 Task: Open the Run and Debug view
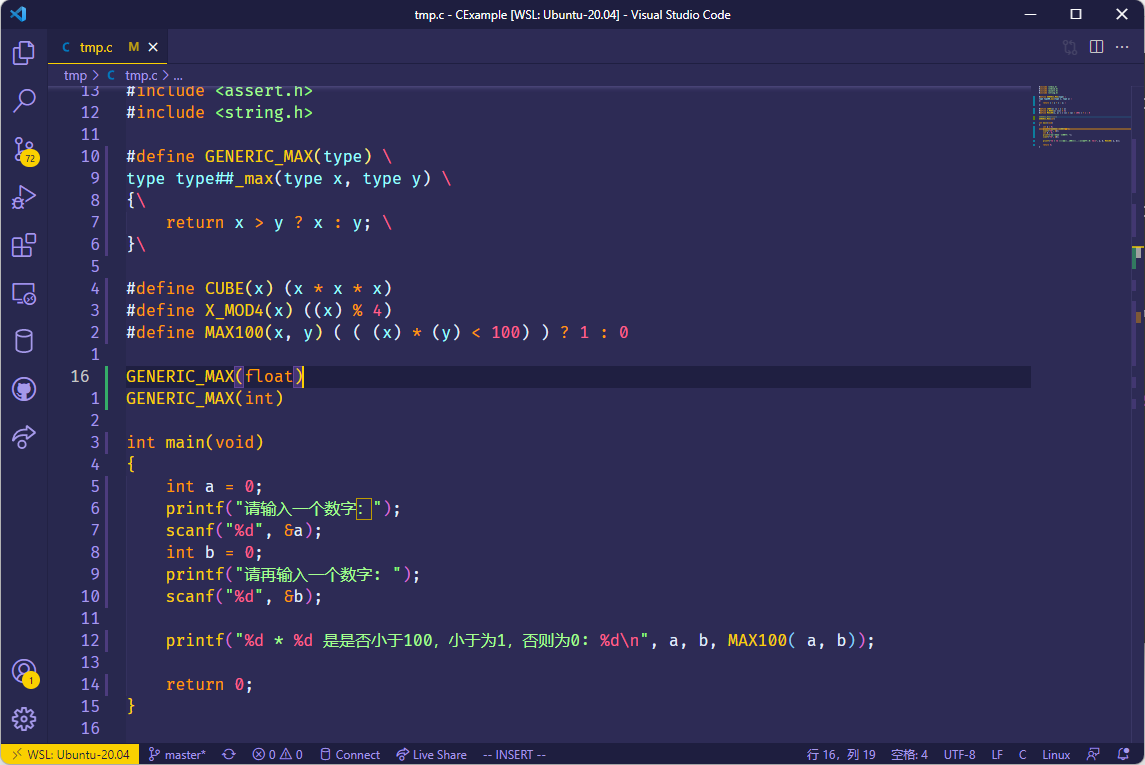[24, 196]
